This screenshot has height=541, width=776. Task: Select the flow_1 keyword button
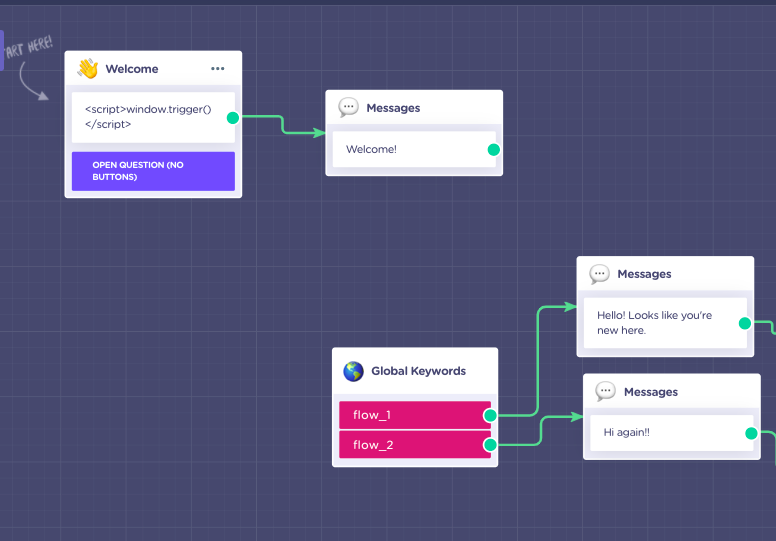click(415, 415)
